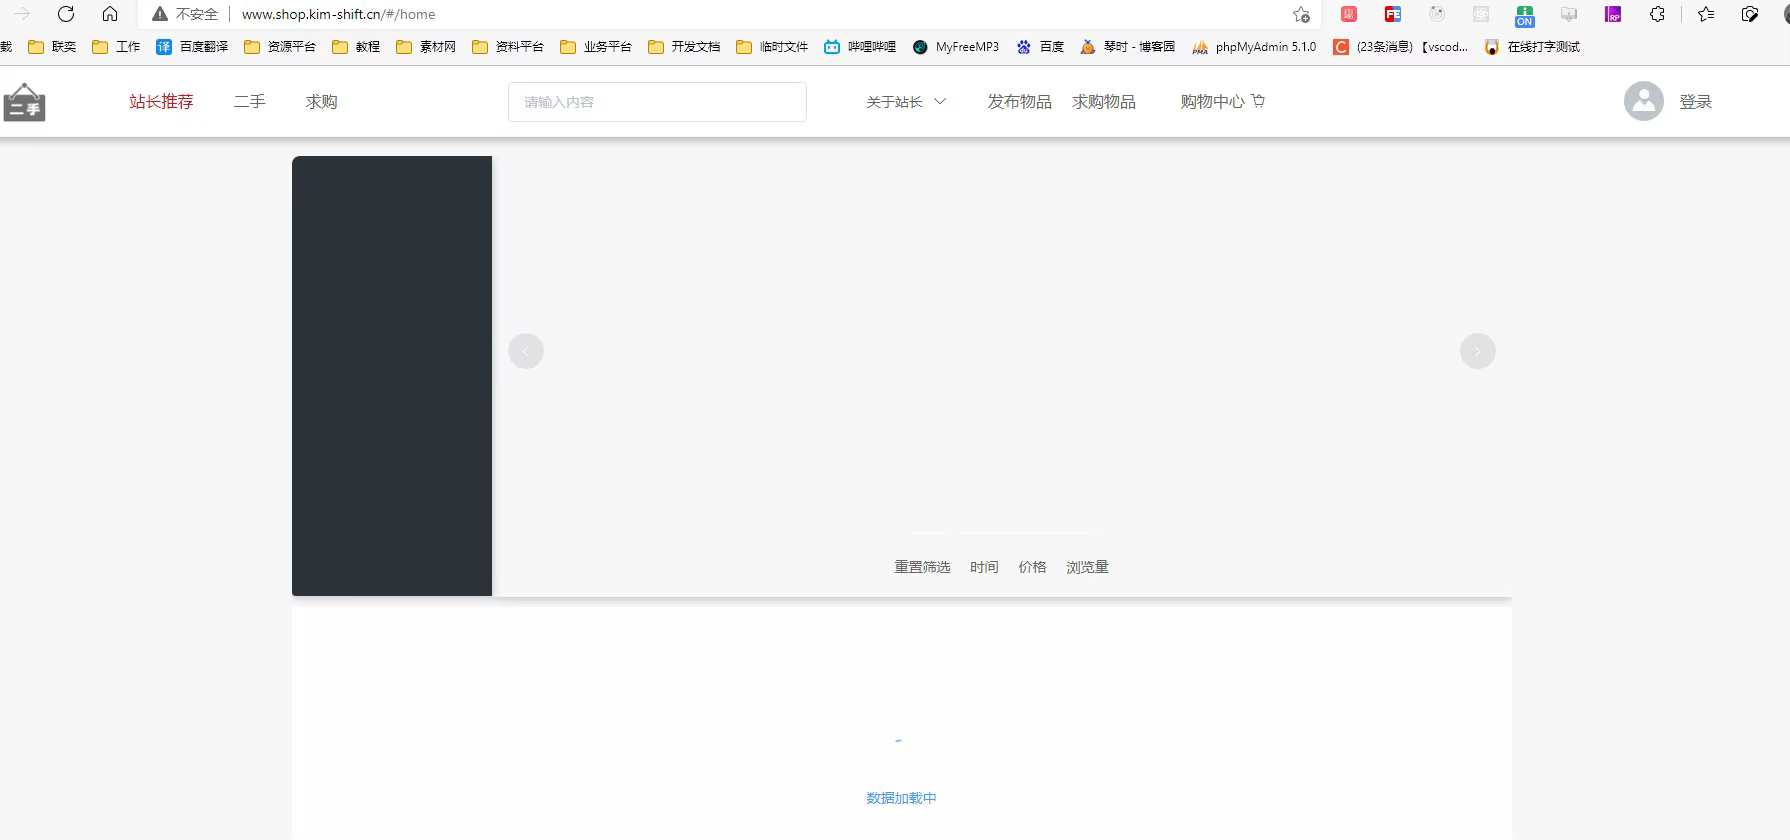The width and height of the screenshot is (1790, 840).
Task: Open the phpMyAdmin 5.1.0 bookmark
Action: (x=1254, y=47)
